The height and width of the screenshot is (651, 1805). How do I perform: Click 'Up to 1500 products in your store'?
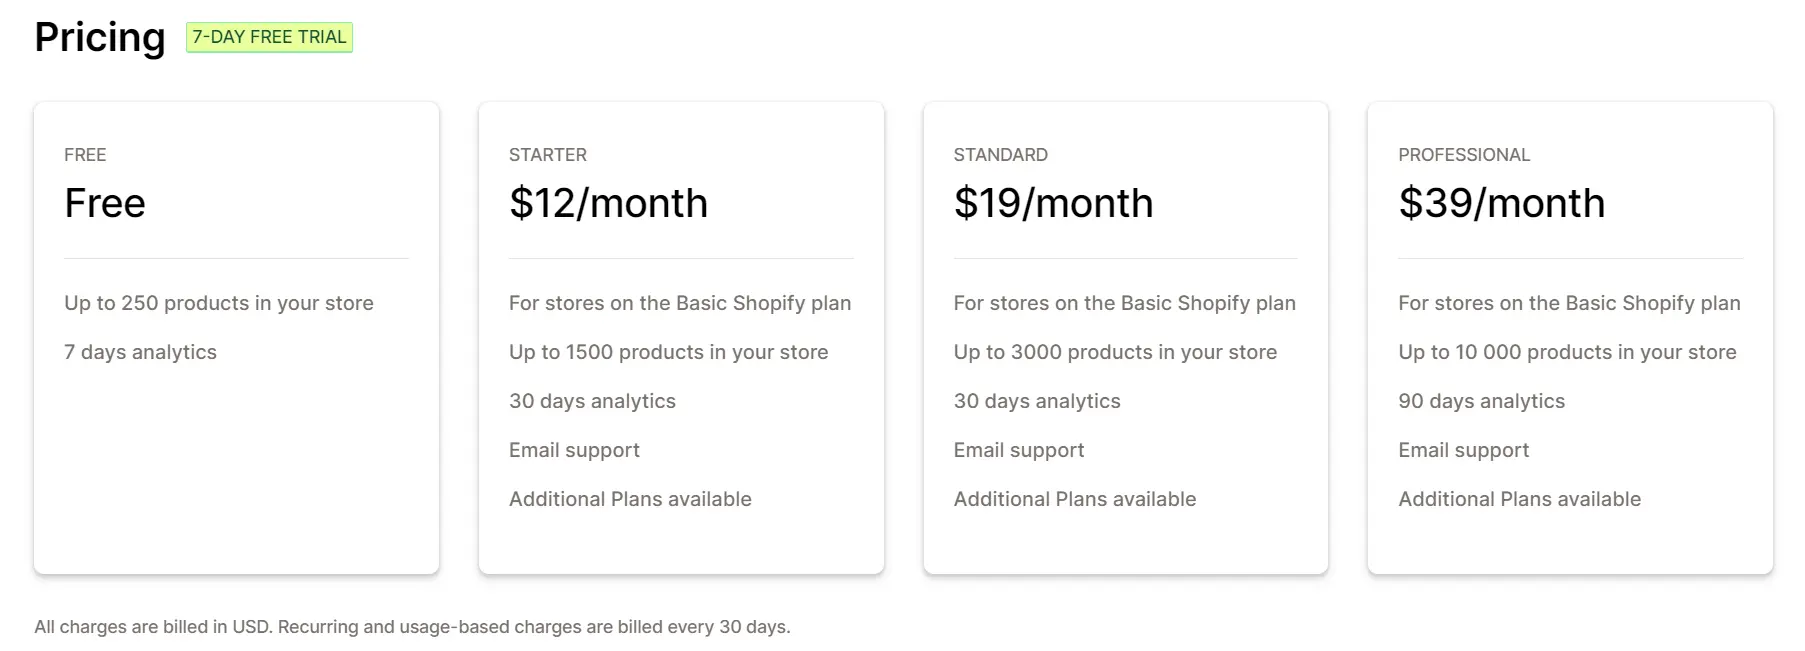click(x=669, y=352)
